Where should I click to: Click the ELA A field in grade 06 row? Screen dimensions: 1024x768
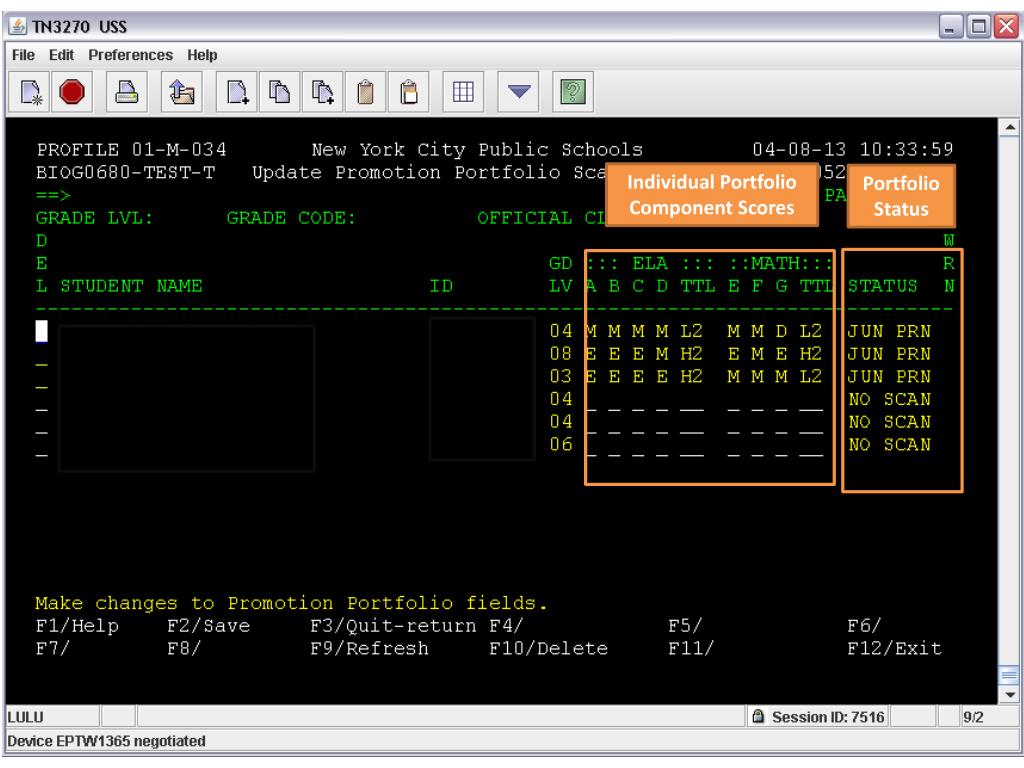tap(591, 445)
